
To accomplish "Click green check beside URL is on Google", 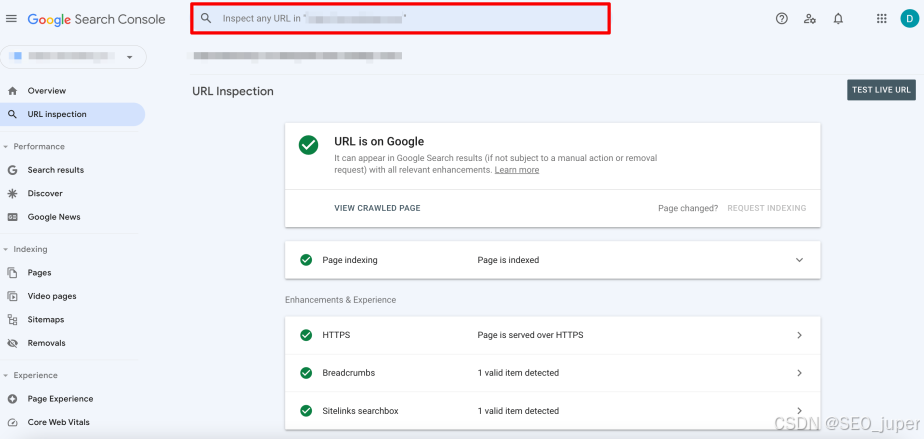I will point(308,145).
